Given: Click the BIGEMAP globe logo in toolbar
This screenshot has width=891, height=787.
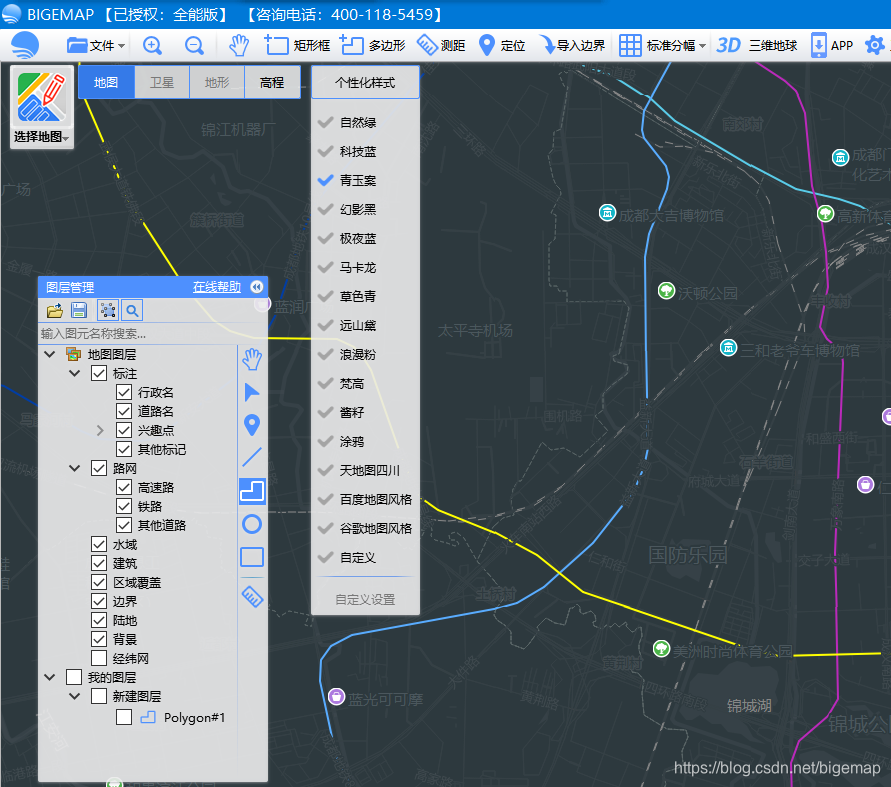Looking at the screenshot, I should point(24,45).
